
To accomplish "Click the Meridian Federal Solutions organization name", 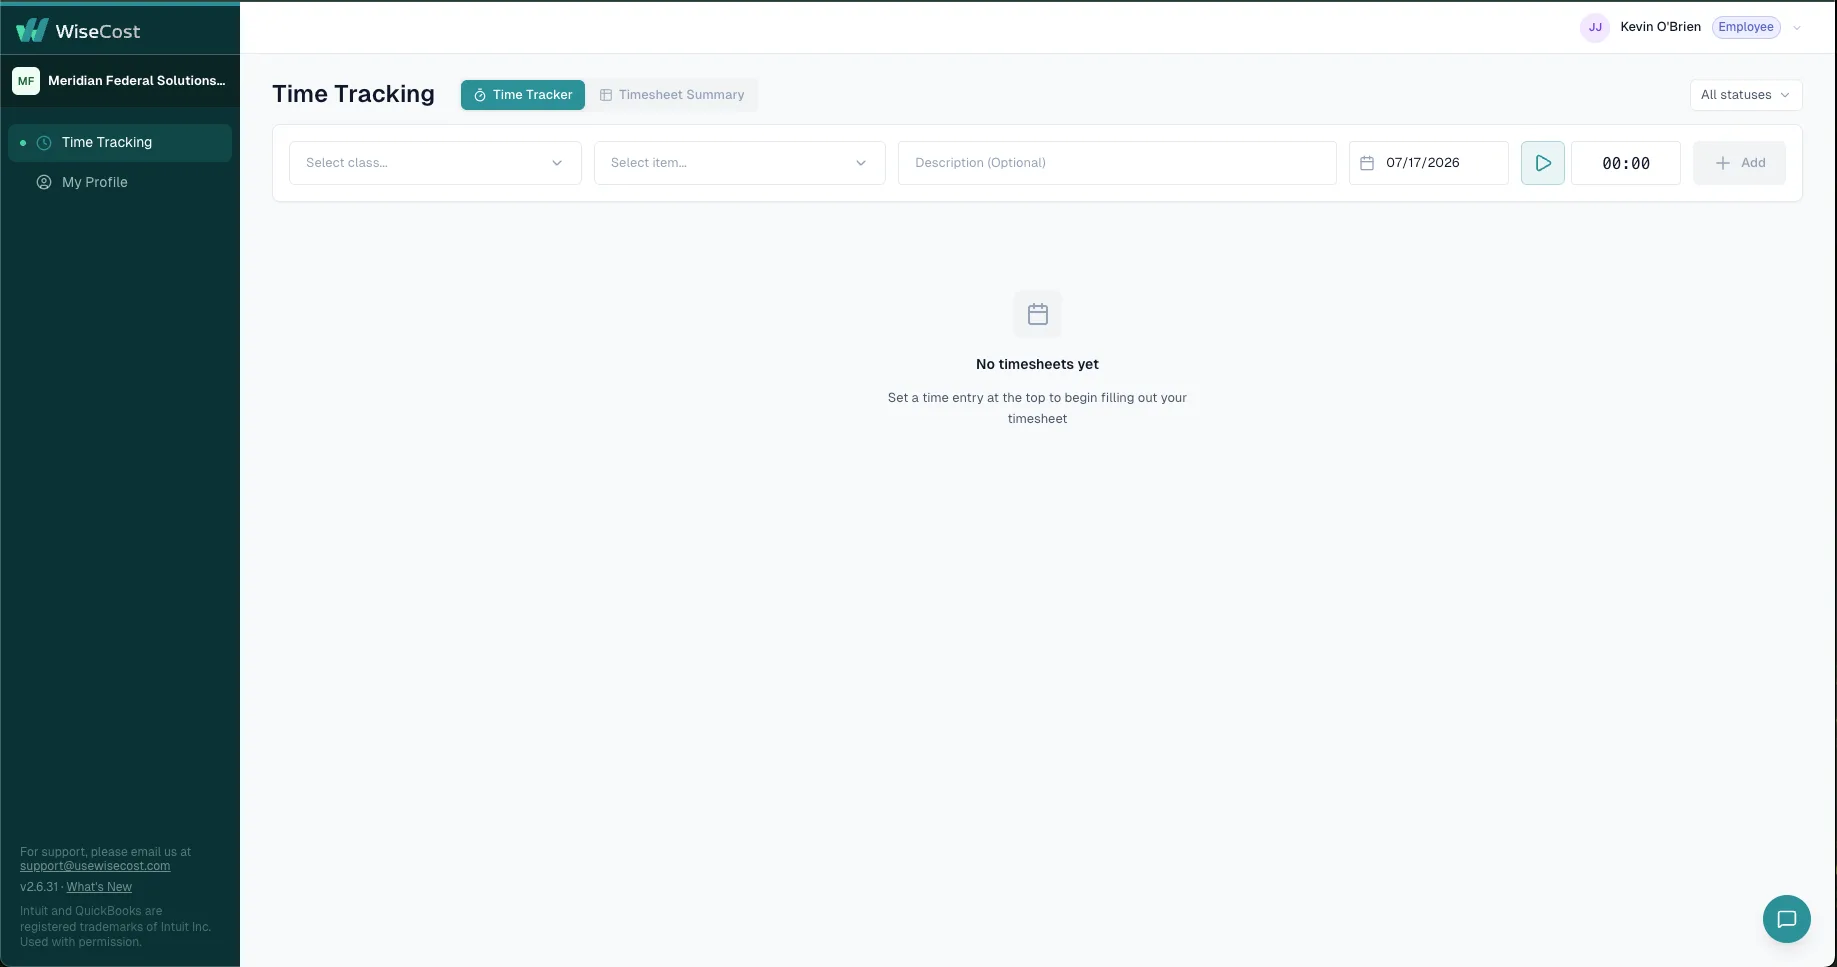I will click(137, 81).
